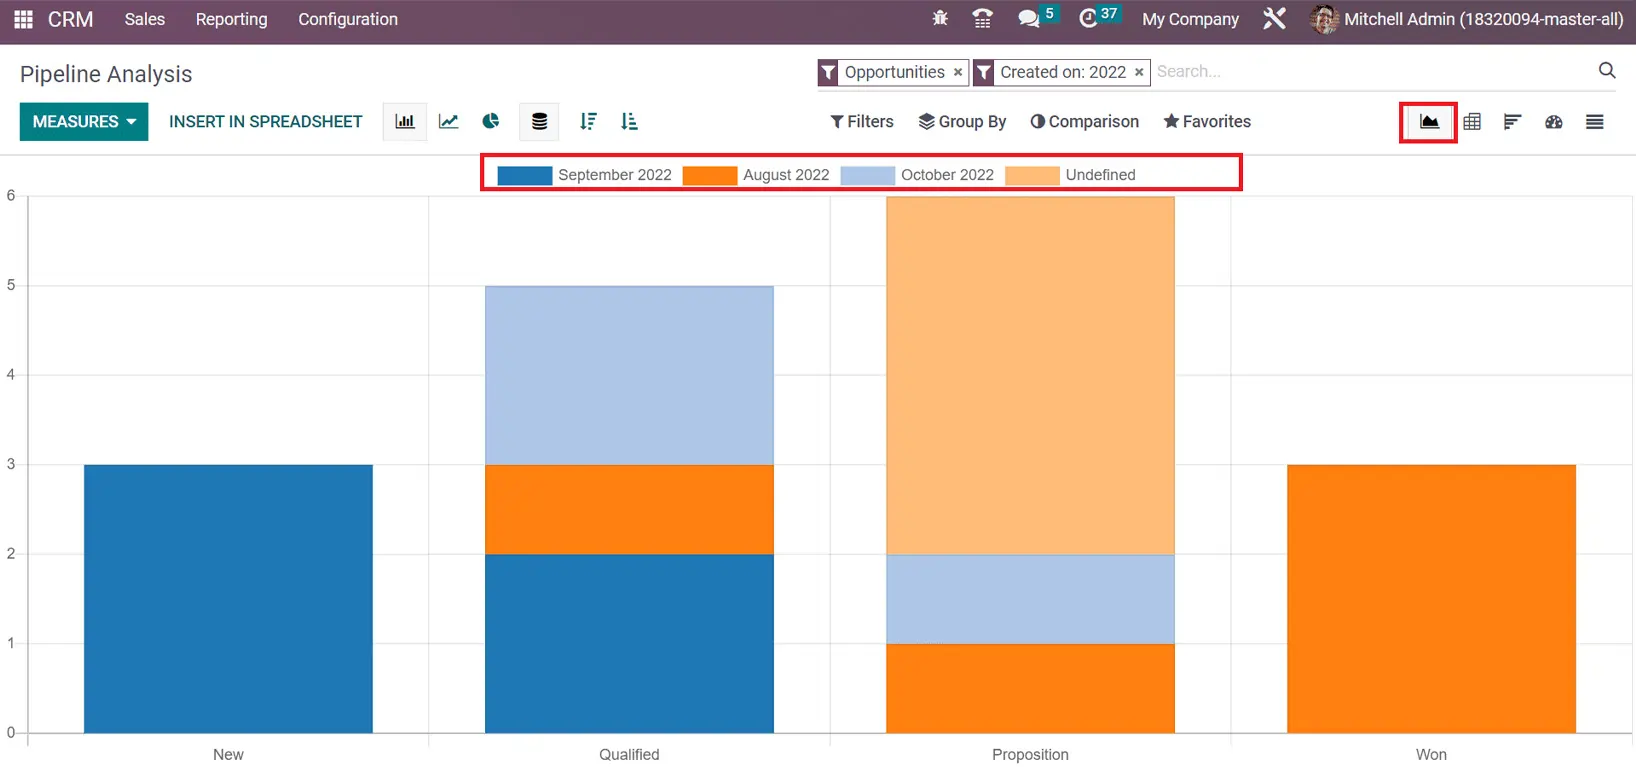Click September segment of Qualified bar

click(629, 644)
